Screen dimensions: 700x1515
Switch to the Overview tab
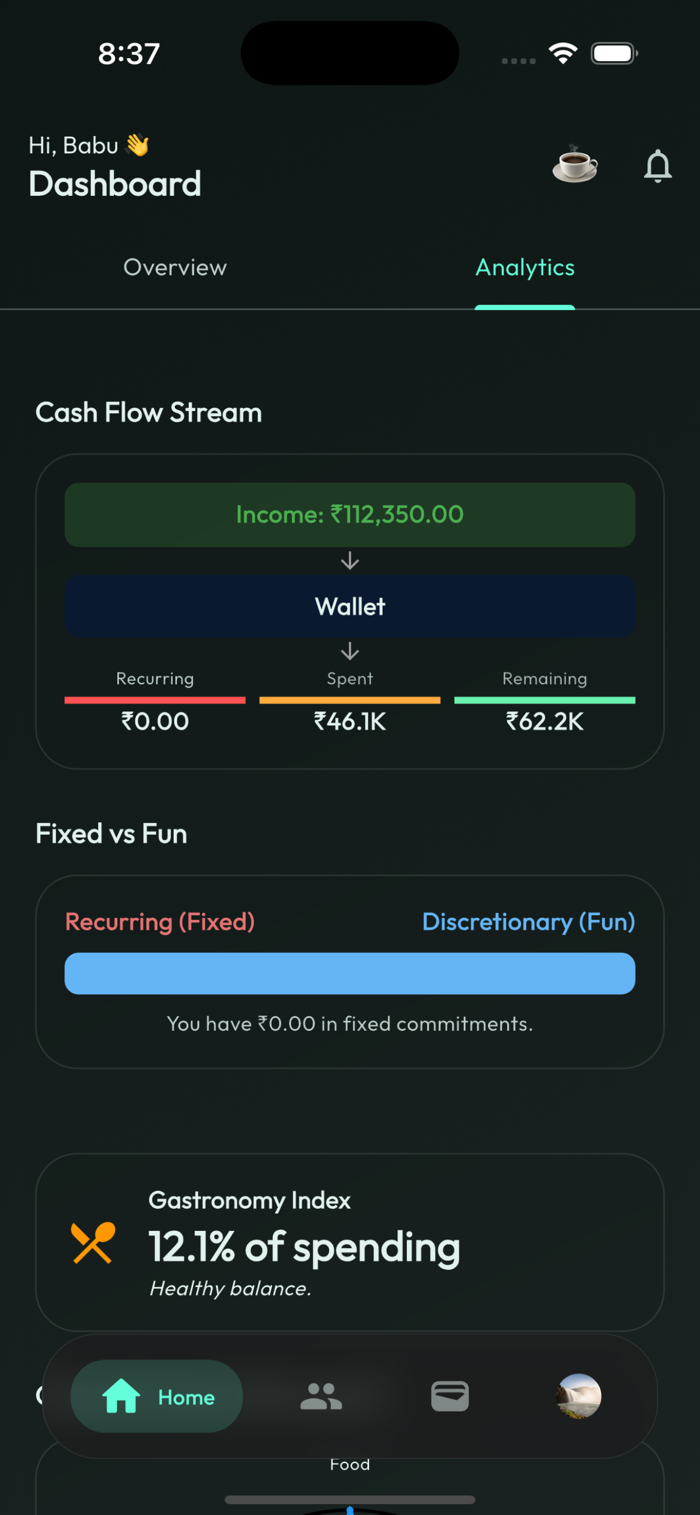point(175,267)
